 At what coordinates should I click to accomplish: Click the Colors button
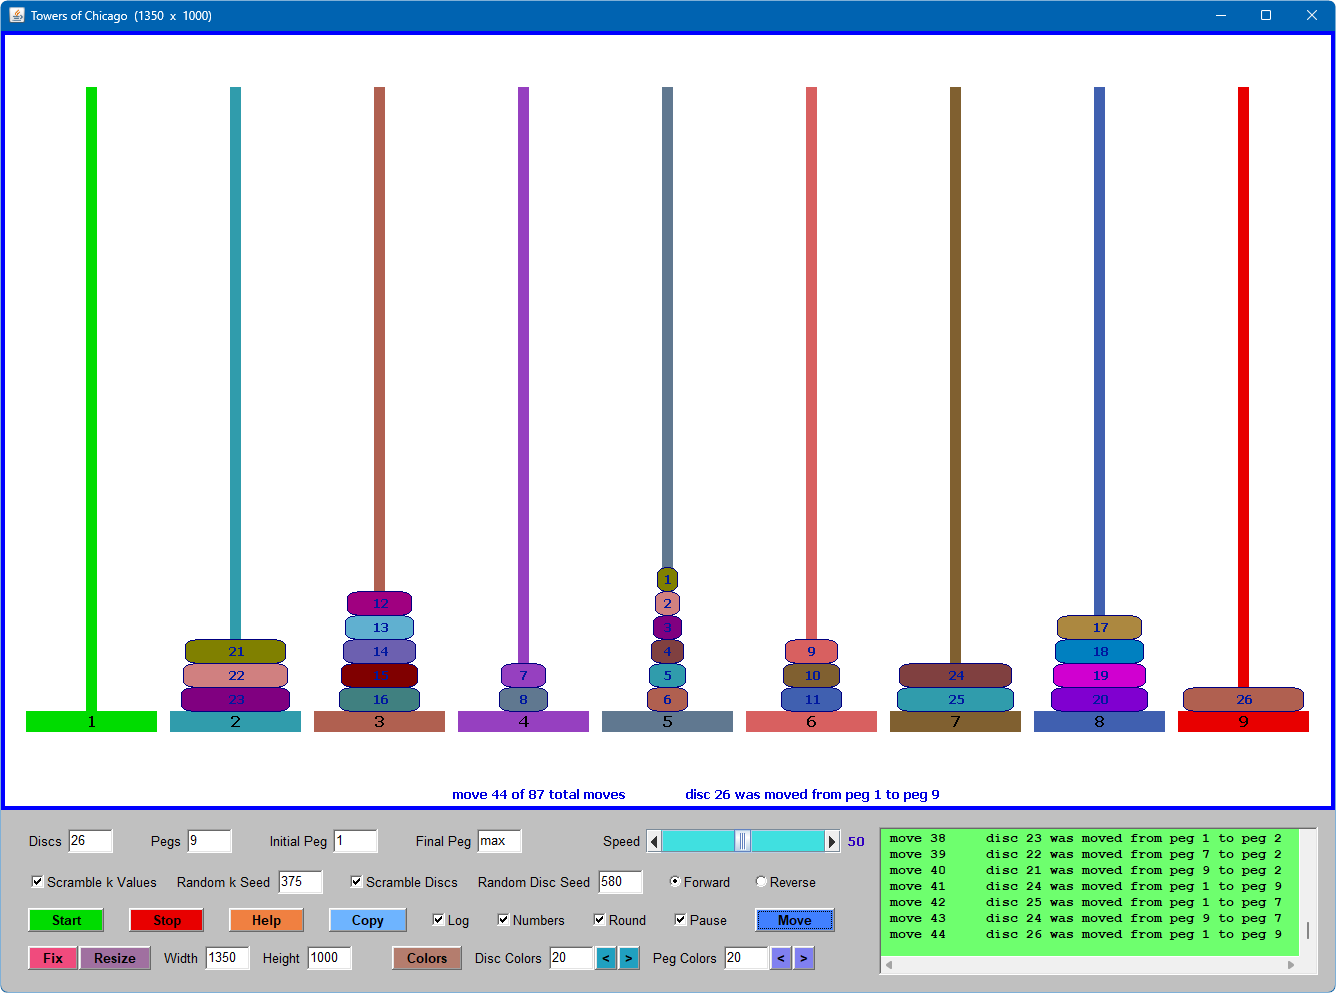[427, 958]
